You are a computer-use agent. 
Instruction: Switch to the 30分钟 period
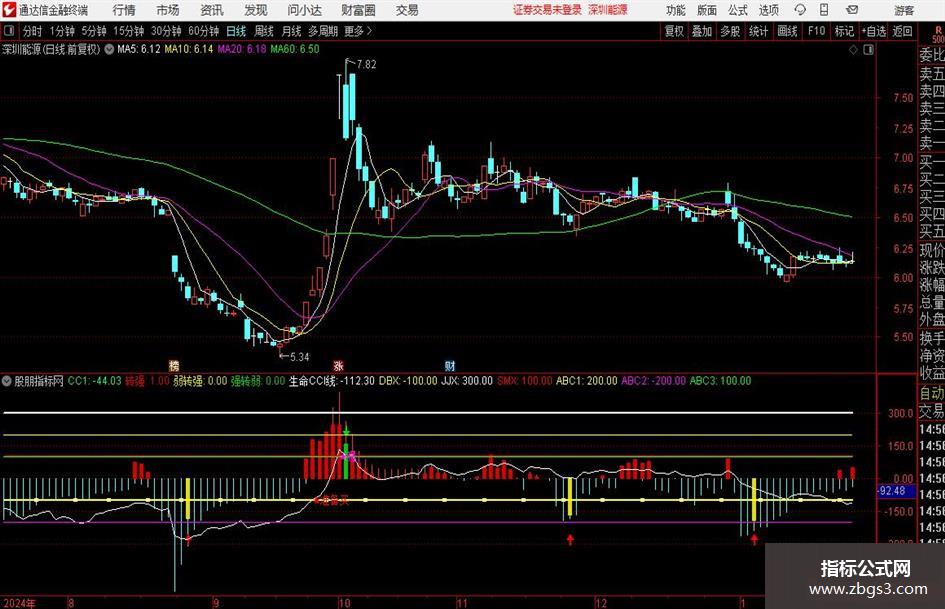click(x=166, y=31)
